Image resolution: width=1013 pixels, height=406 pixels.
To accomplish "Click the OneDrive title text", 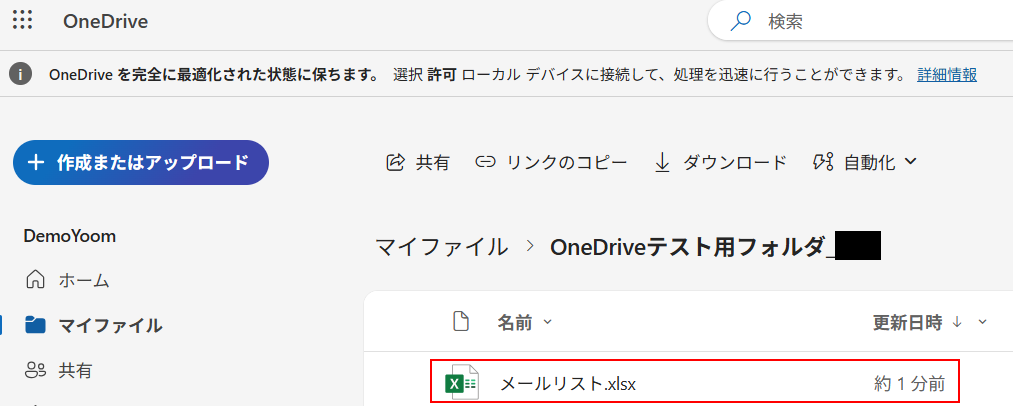I will click(105, 21).
